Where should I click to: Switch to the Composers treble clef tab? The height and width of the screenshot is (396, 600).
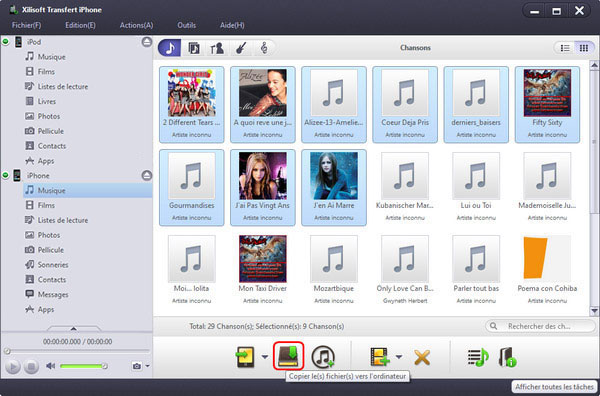coord(264,48)
